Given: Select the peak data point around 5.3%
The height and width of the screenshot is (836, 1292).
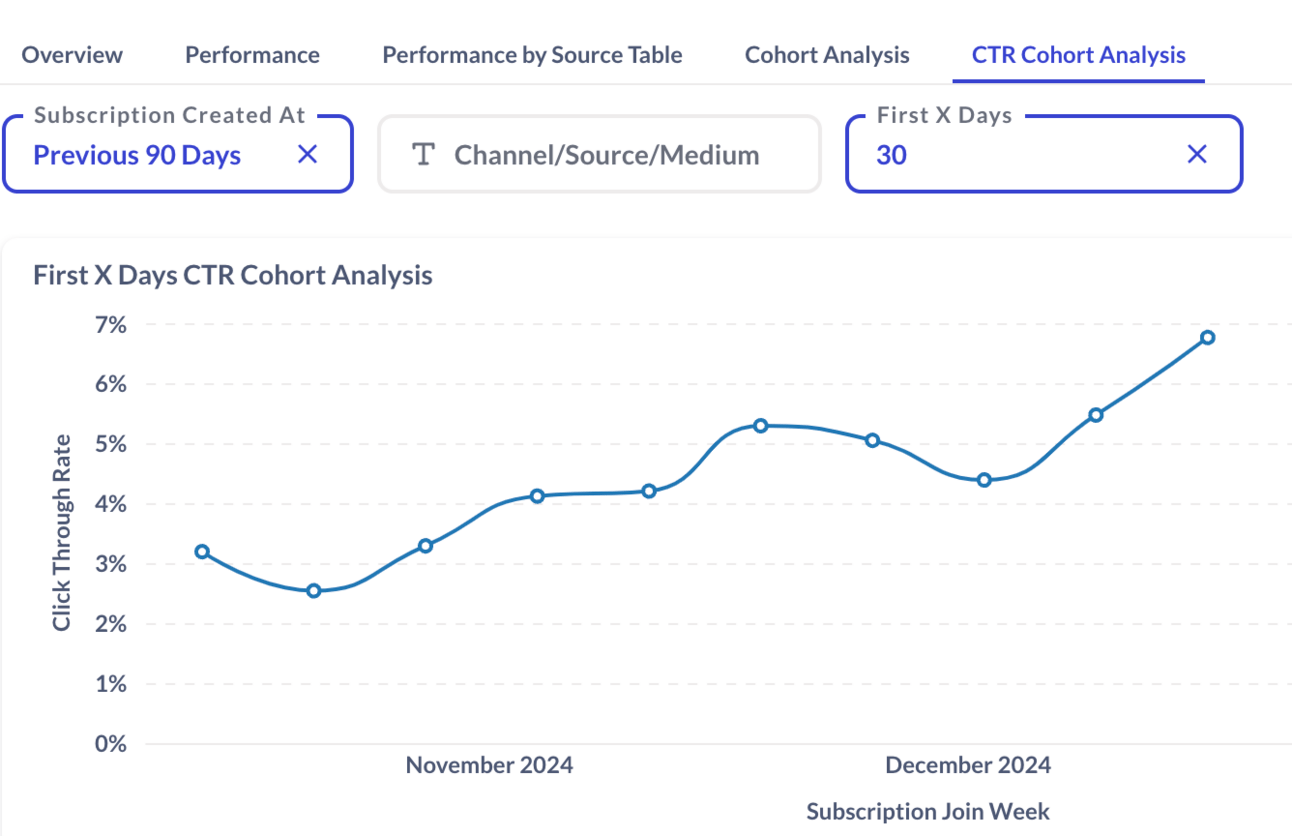Looking at the screenshot, I should click(761, 425).
